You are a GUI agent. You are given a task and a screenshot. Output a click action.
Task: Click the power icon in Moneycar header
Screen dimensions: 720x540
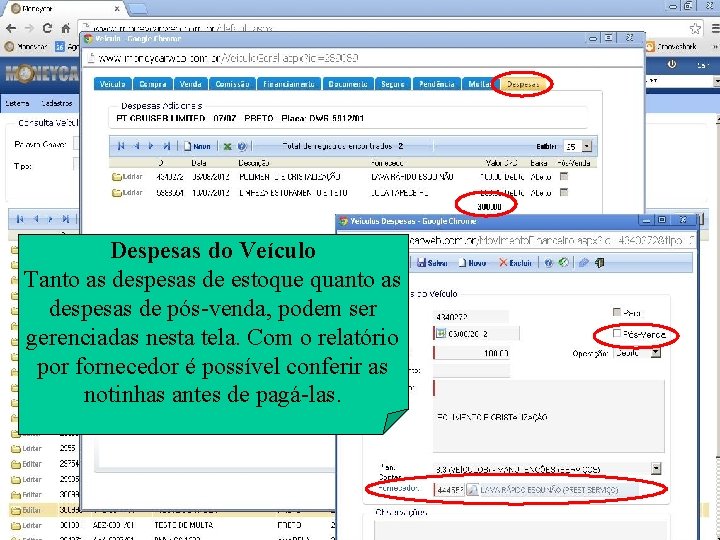click(671, 65)
